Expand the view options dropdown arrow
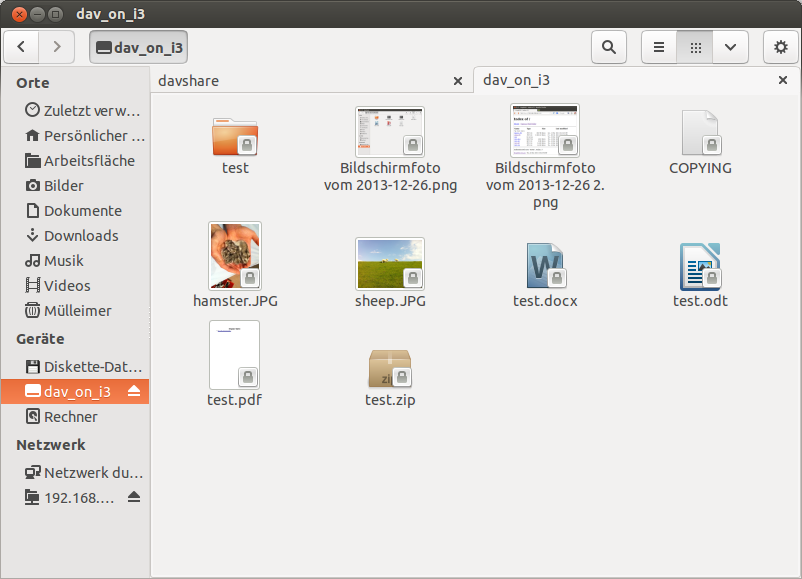 coord(731,47)
